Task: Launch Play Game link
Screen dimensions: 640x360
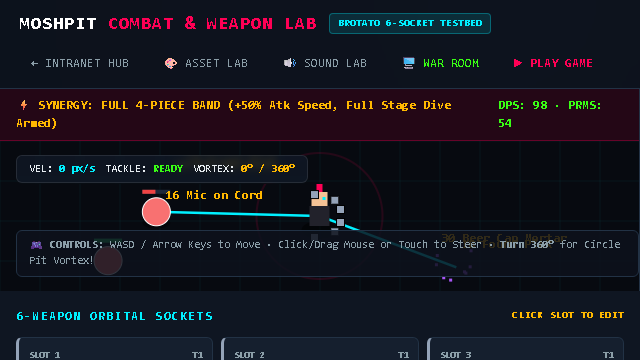Action: tap(553, 63)
